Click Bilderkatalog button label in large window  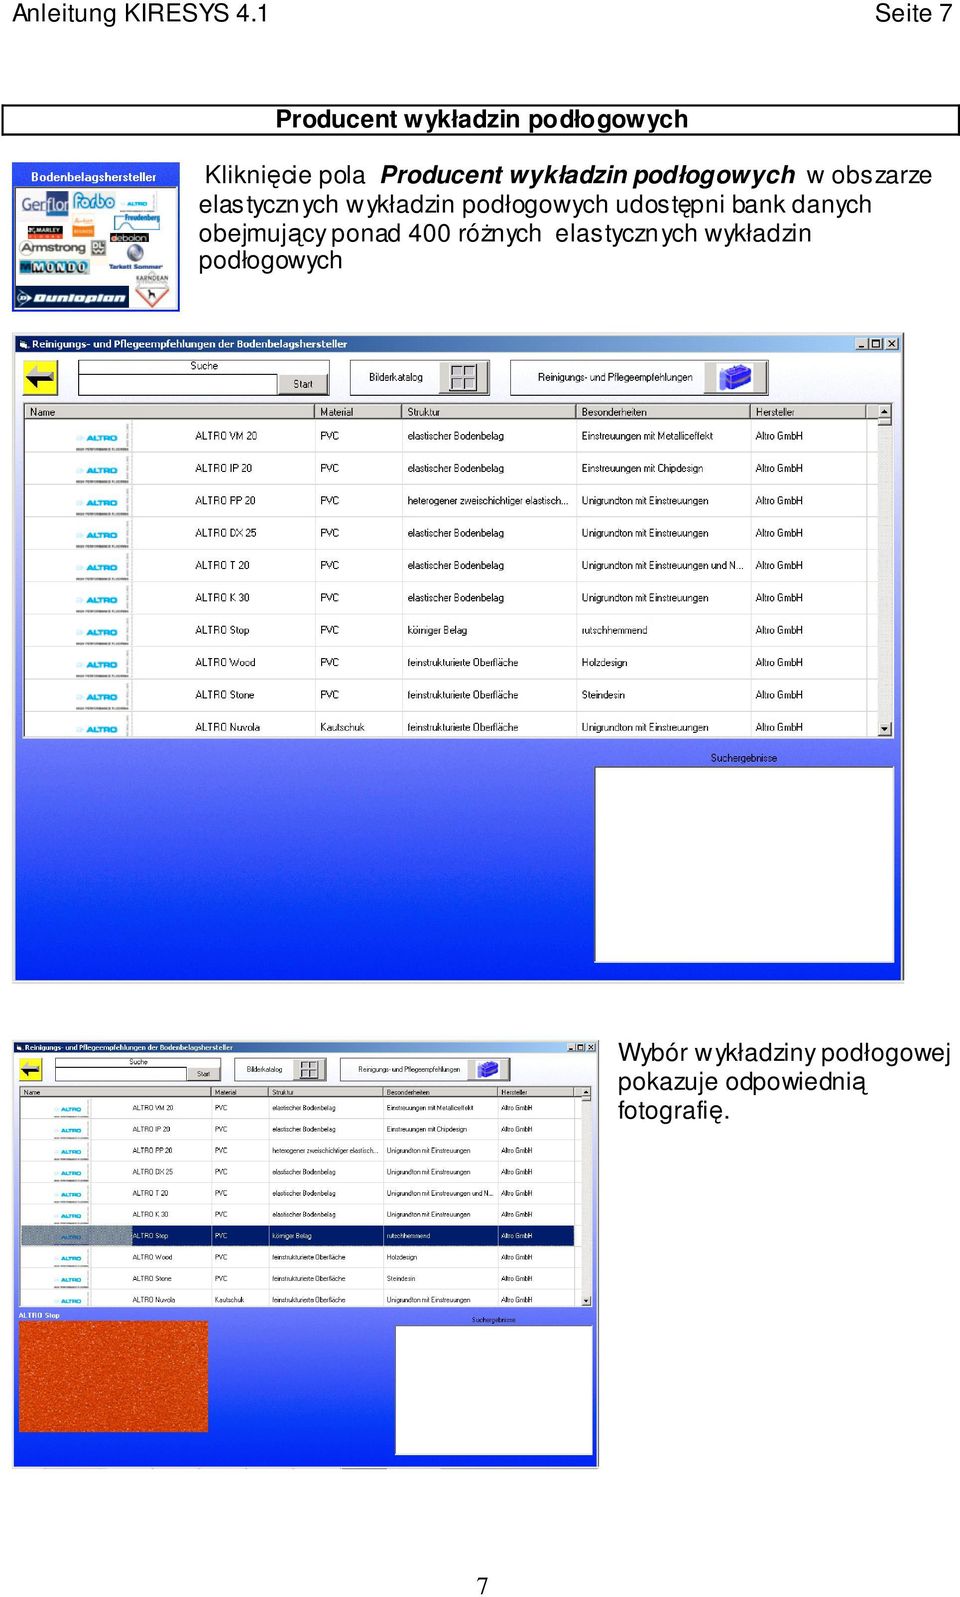(396, 377)
